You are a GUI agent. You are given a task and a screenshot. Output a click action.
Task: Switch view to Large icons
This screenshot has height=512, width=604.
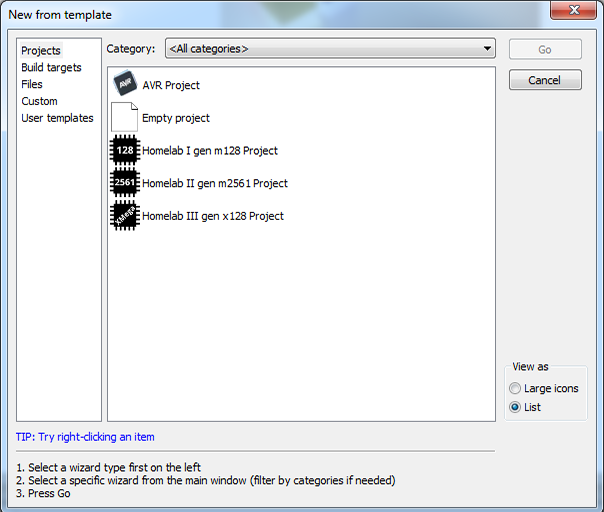(515, 388)
